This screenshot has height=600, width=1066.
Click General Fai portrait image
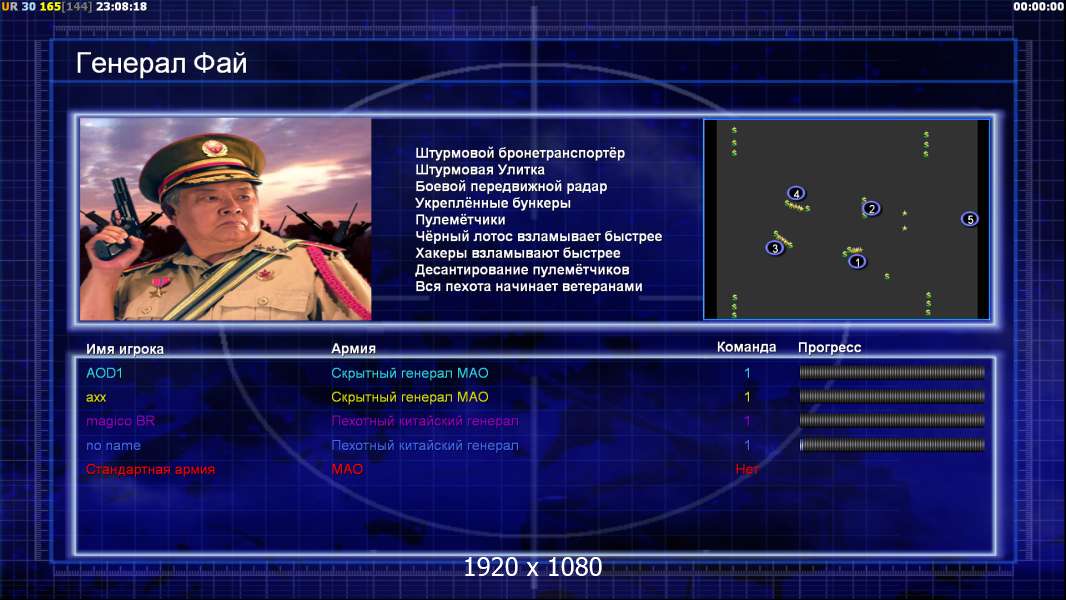(226, 219)
